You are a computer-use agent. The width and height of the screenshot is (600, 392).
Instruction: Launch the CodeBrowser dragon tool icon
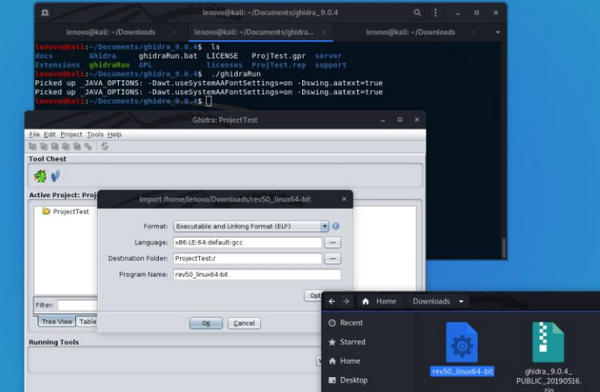click(x=40, y=176)
